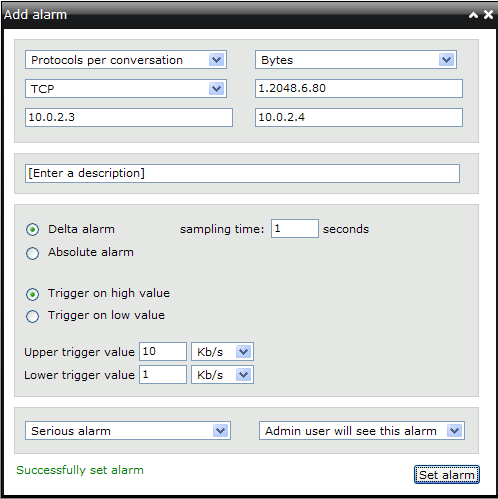The height and width of the screenshot is (499, 498).
Task: Click the sampling time input field
Action: pyautogui.click(x=295, y=229)
